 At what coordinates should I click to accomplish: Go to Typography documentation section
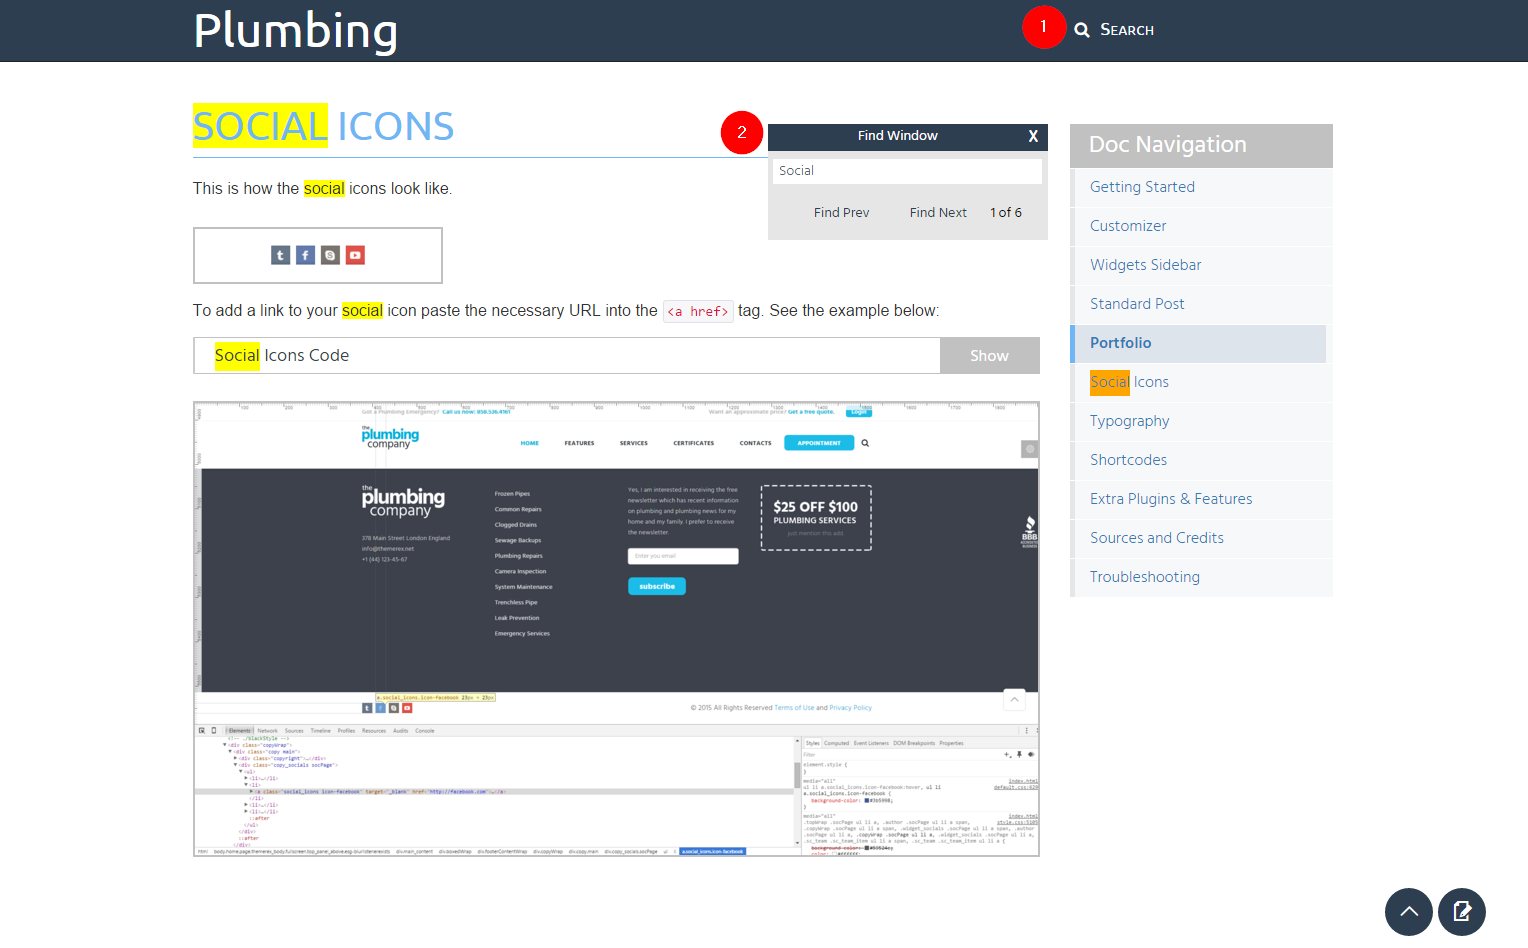(1129, 421)
